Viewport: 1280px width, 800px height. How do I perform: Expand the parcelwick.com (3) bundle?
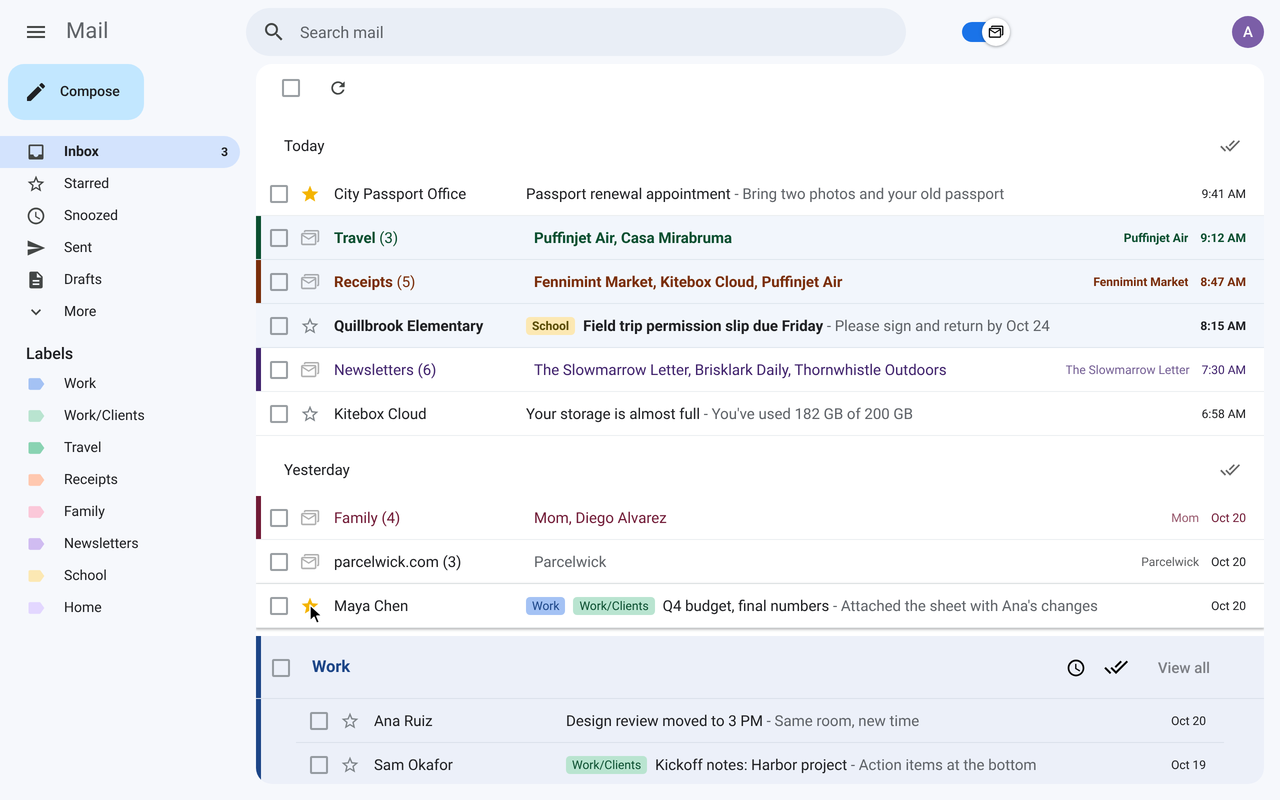tap(760, 562)
